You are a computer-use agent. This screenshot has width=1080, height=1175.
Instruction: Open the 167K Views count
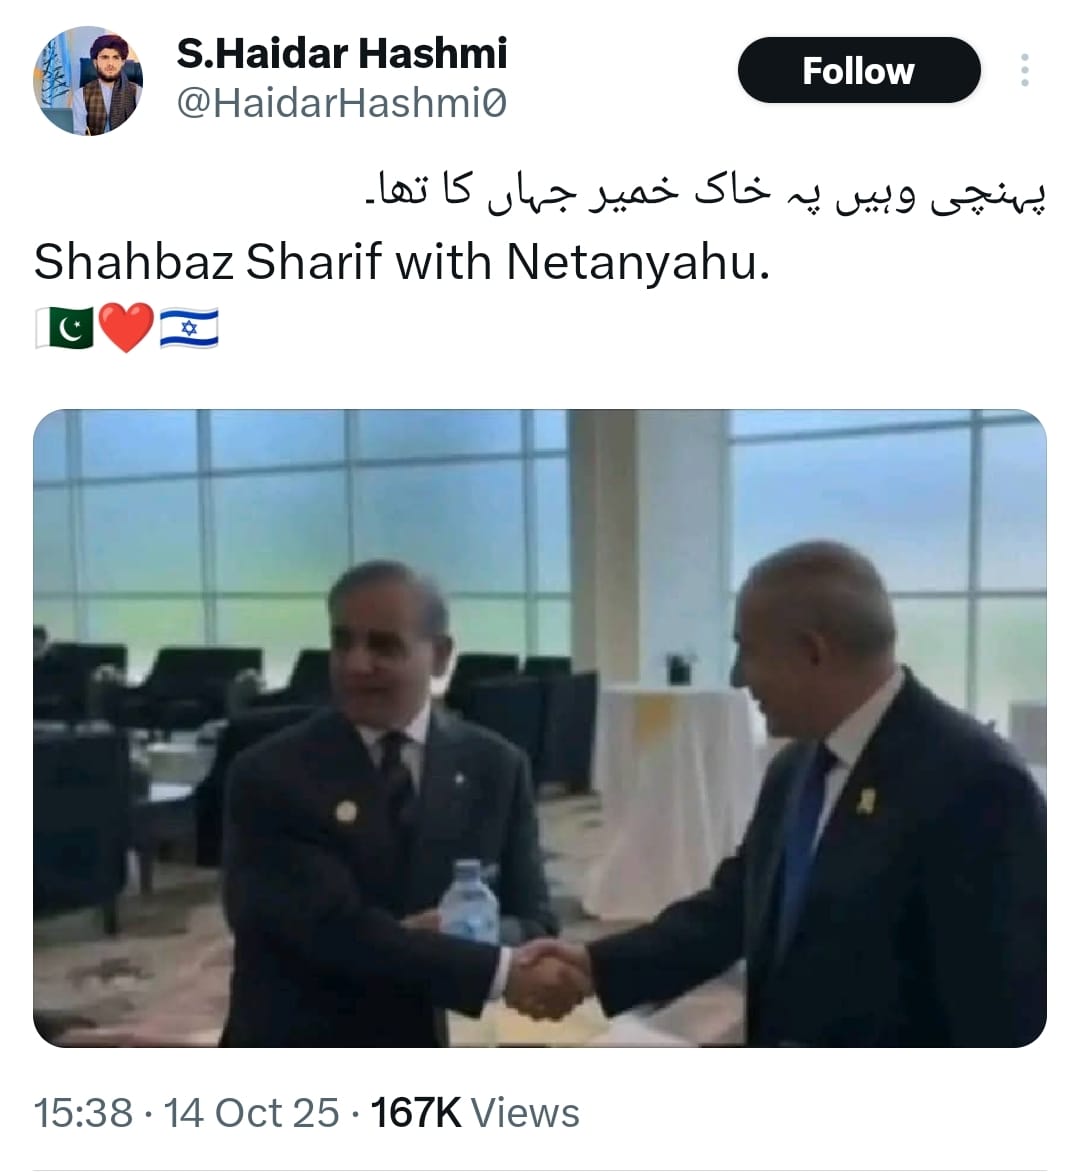475,1113
